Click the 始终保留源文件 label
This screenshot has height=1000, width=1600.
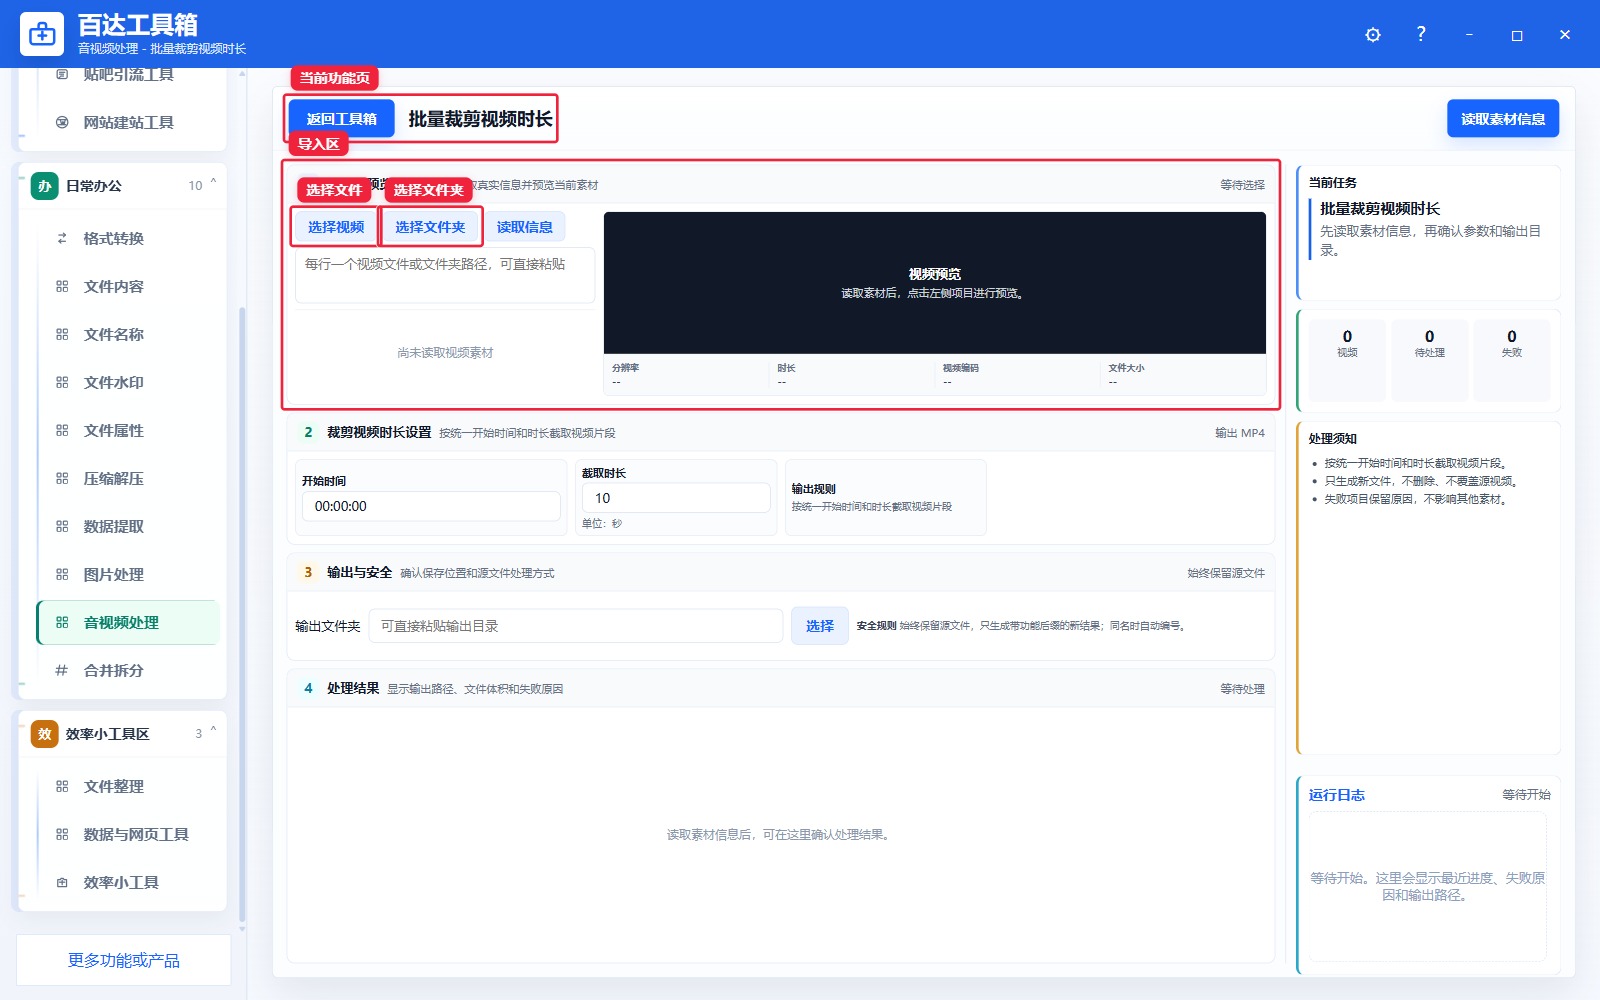click(x=1226, y=573)
